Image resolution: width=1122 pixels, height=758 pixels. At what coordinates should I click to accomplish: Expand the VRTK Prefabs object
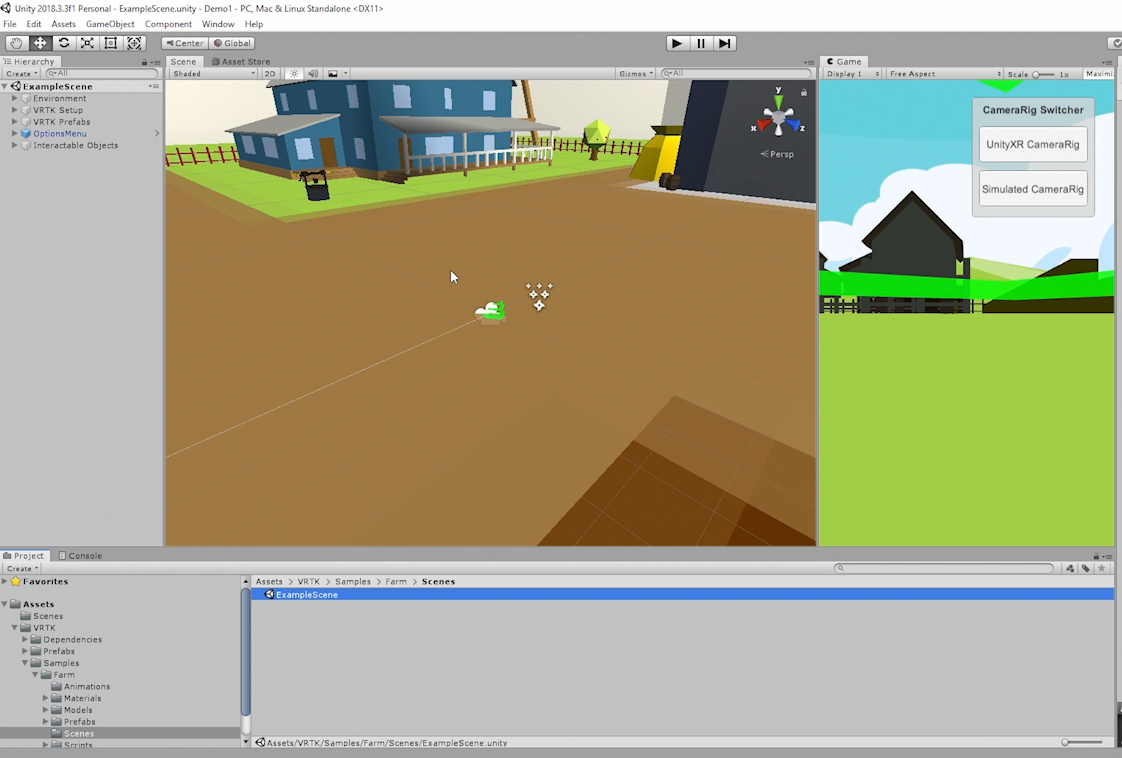click(x=14, y=122)
